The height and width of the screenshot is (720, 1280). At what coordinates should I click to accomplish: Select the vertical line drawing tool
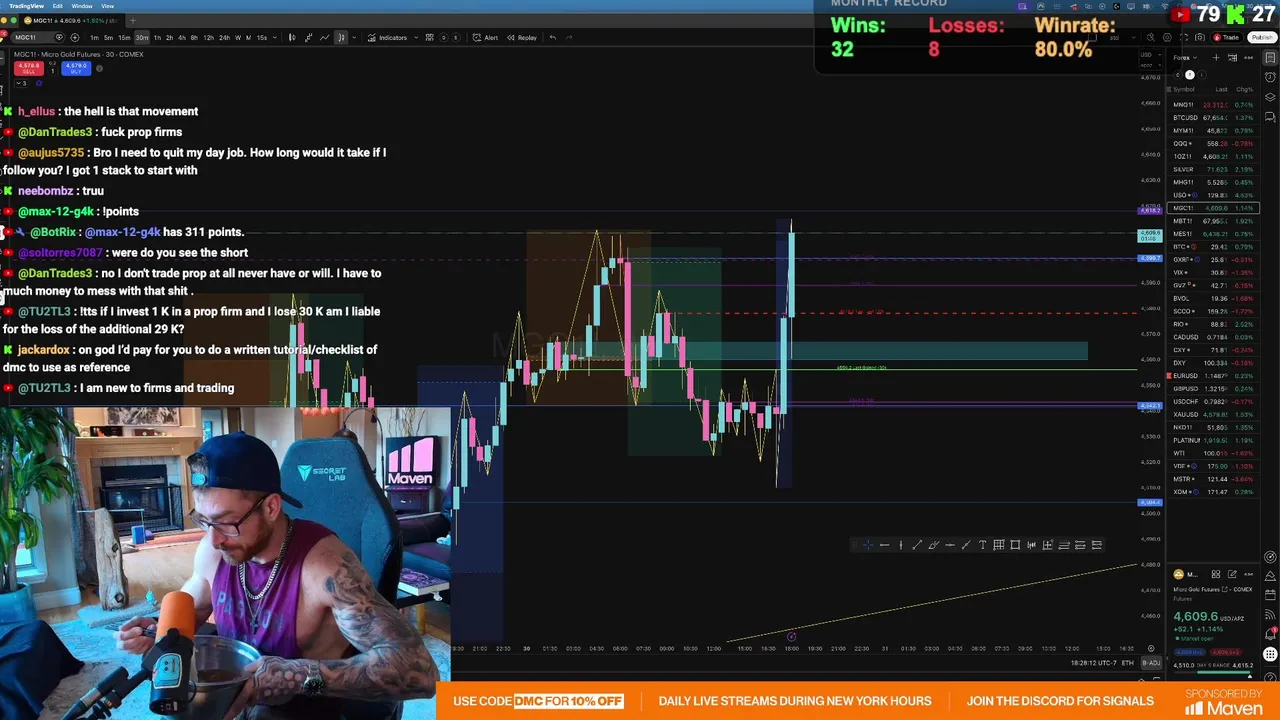(901, 545)
